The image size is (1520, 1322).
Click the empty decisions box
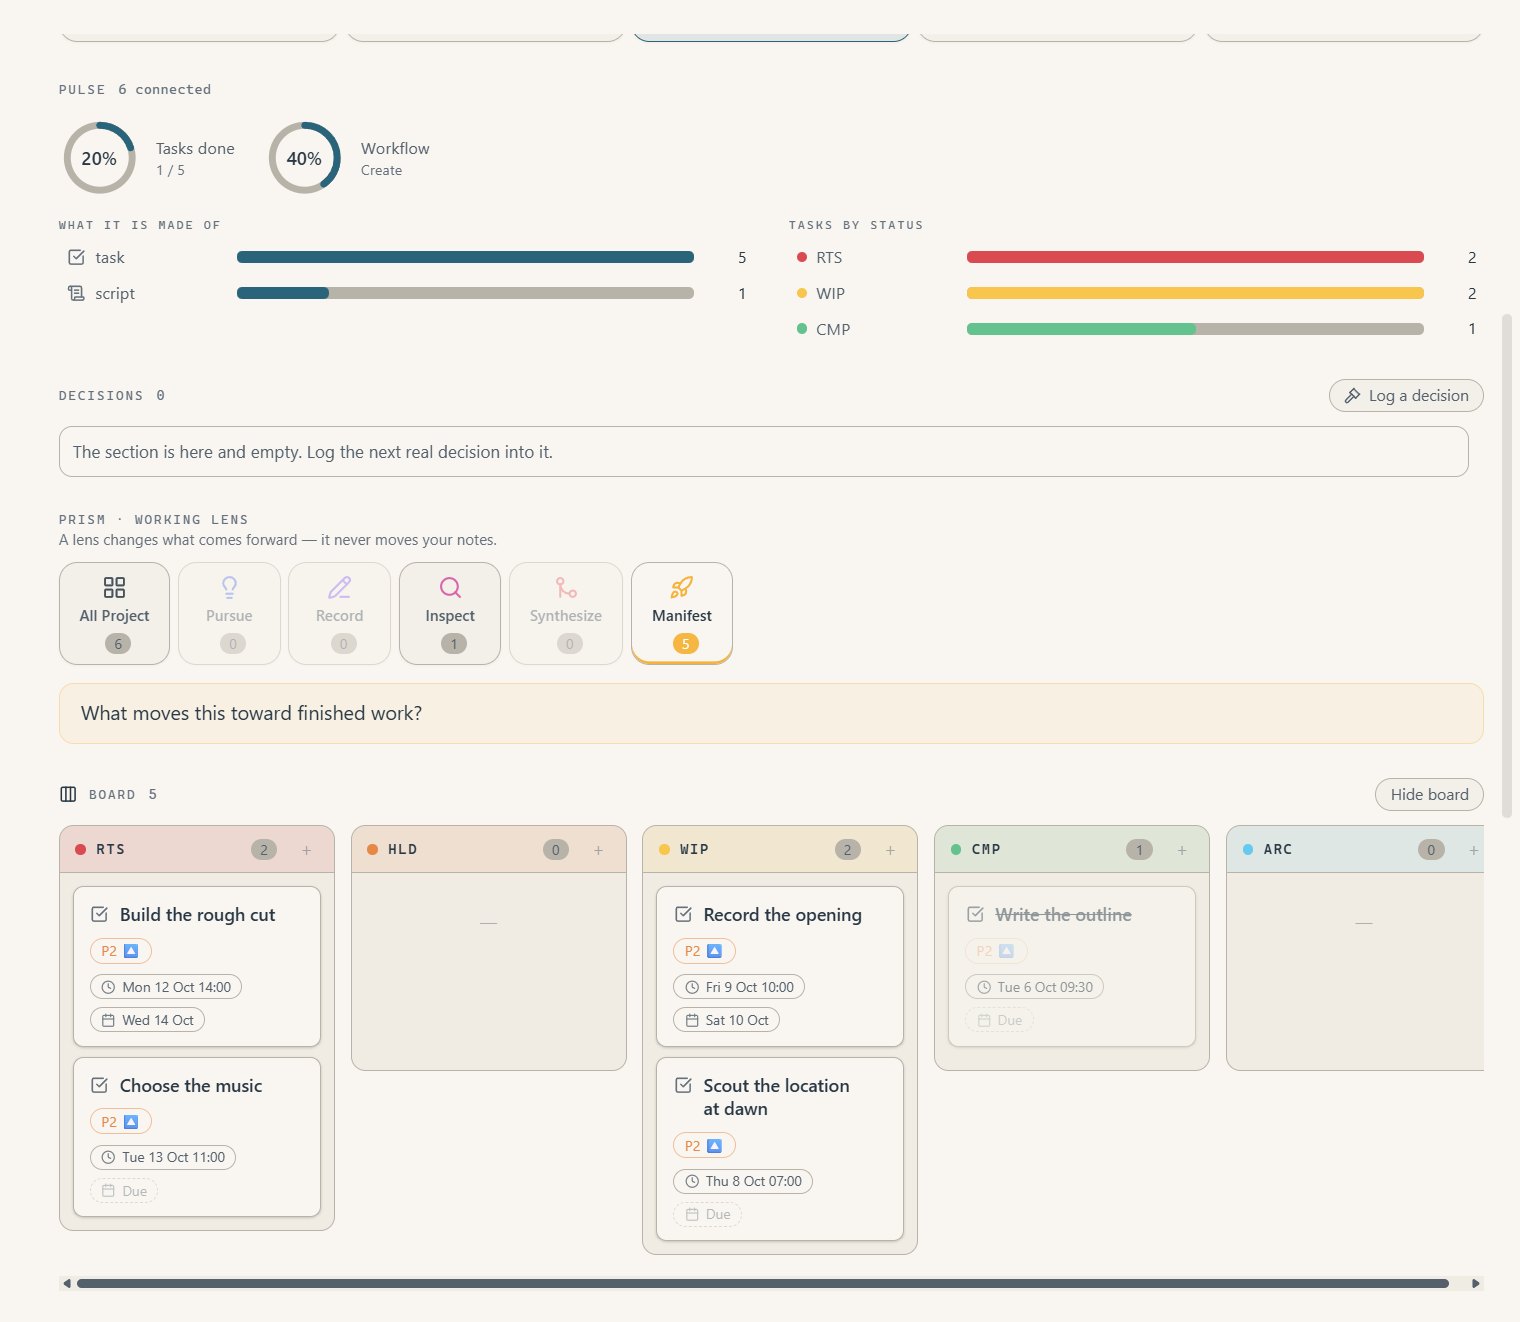pyautogui.click(x=764, y=452)
